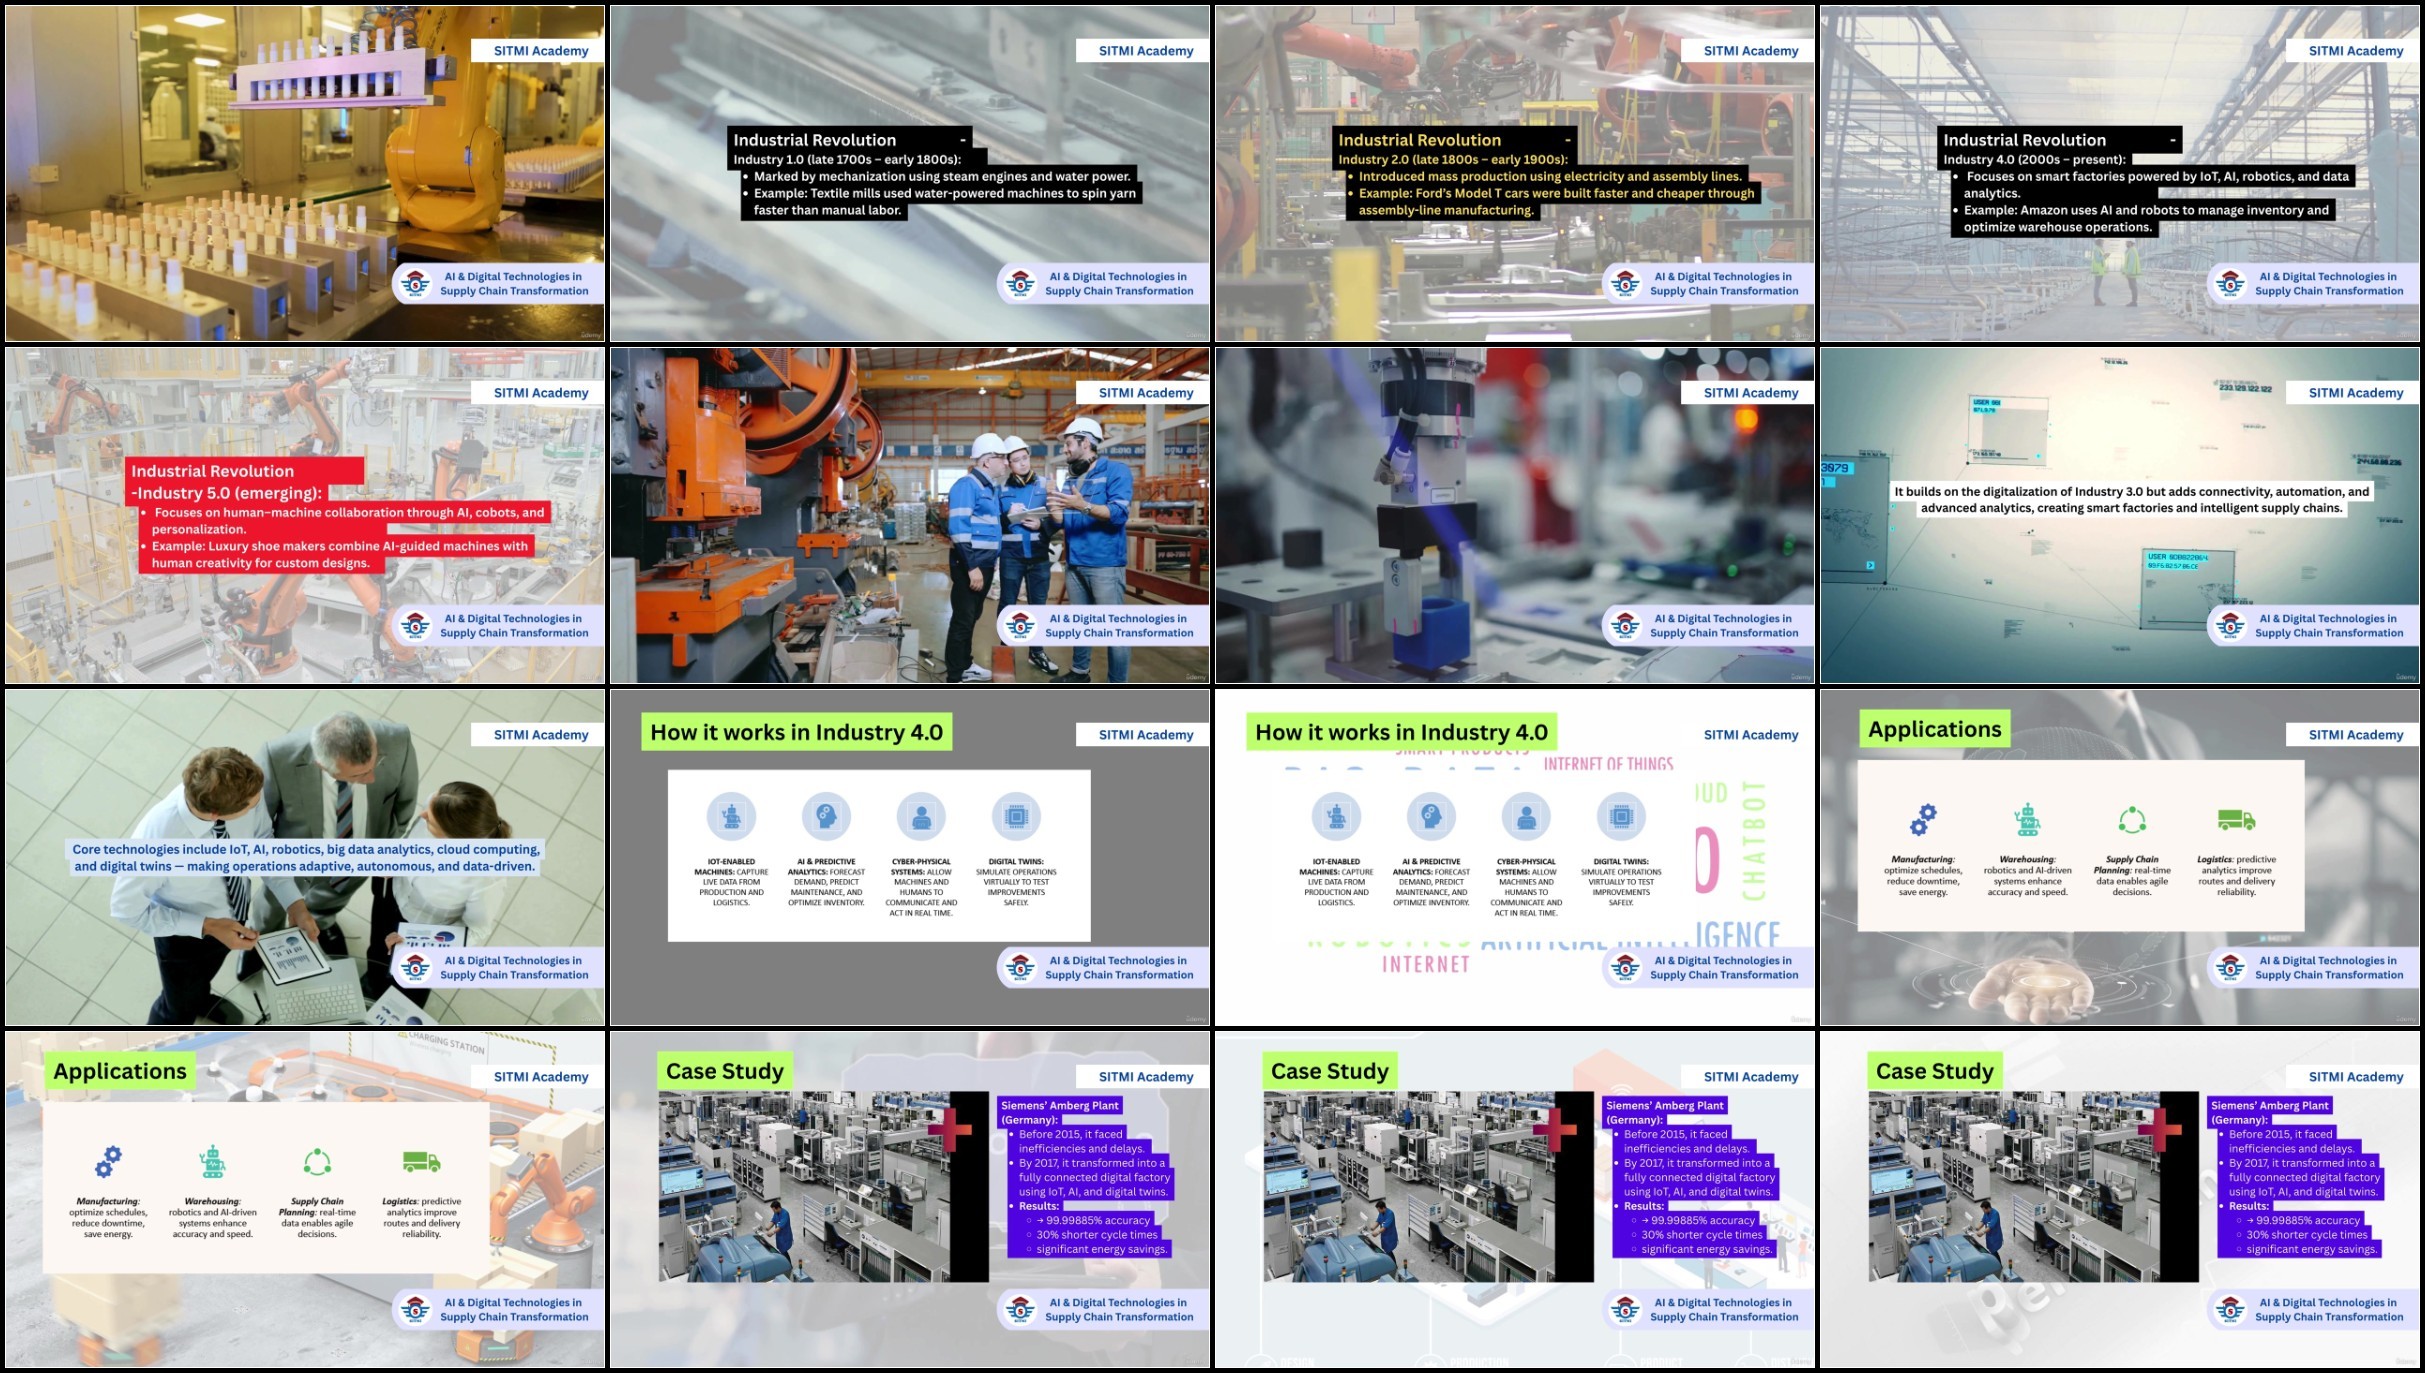Screen dimensions: 2425x1373
Task: Click SITMI logo badge in robotic gripper close-up frame
Action: point(1625,626)
